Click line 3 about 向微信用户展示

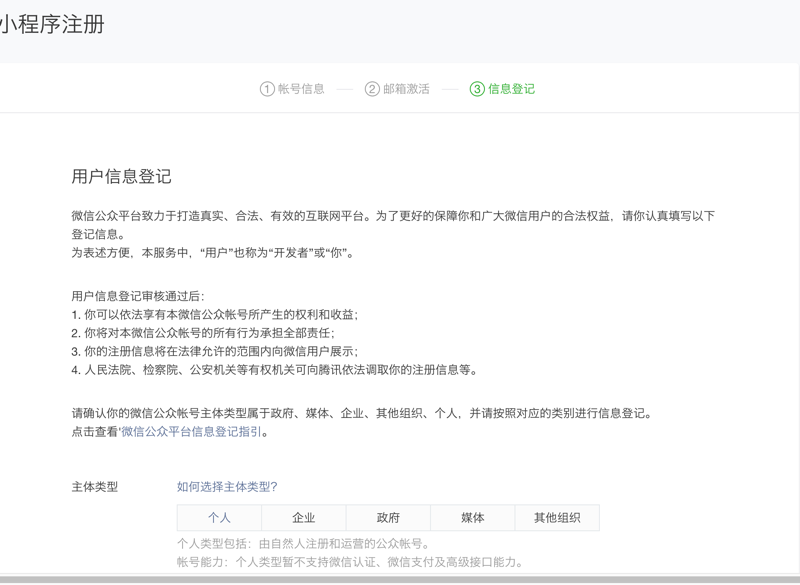point(215,351)
